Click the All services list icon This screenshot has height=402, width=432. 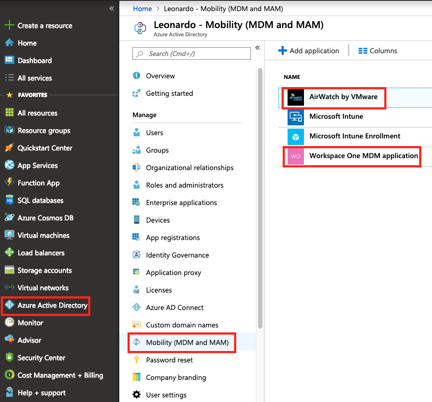coord(9,78)
